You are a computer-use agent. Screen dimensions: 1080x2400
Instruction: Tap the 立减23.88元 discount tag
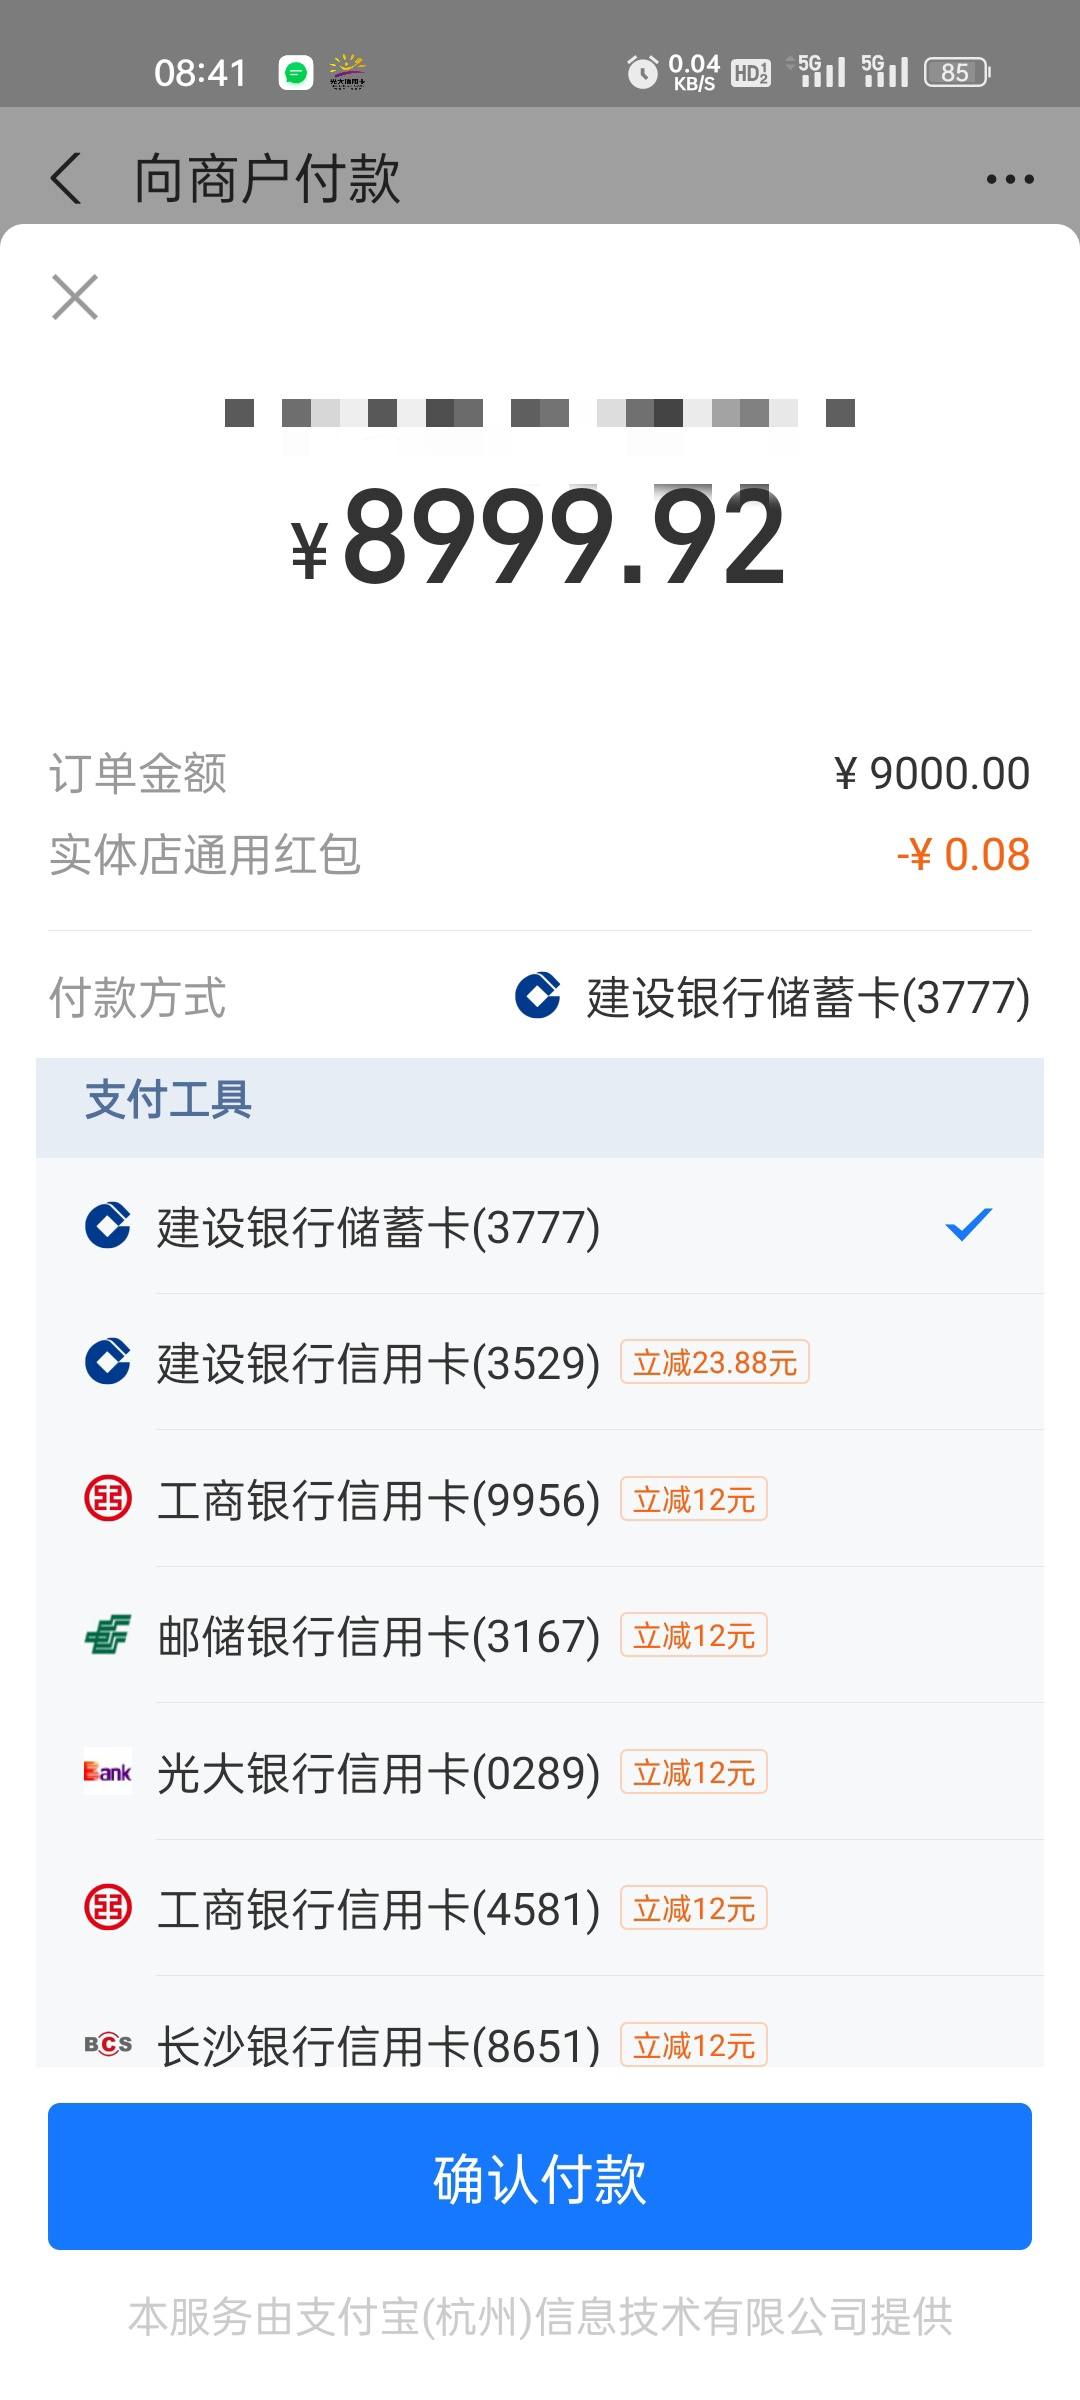coord(715,1362)
